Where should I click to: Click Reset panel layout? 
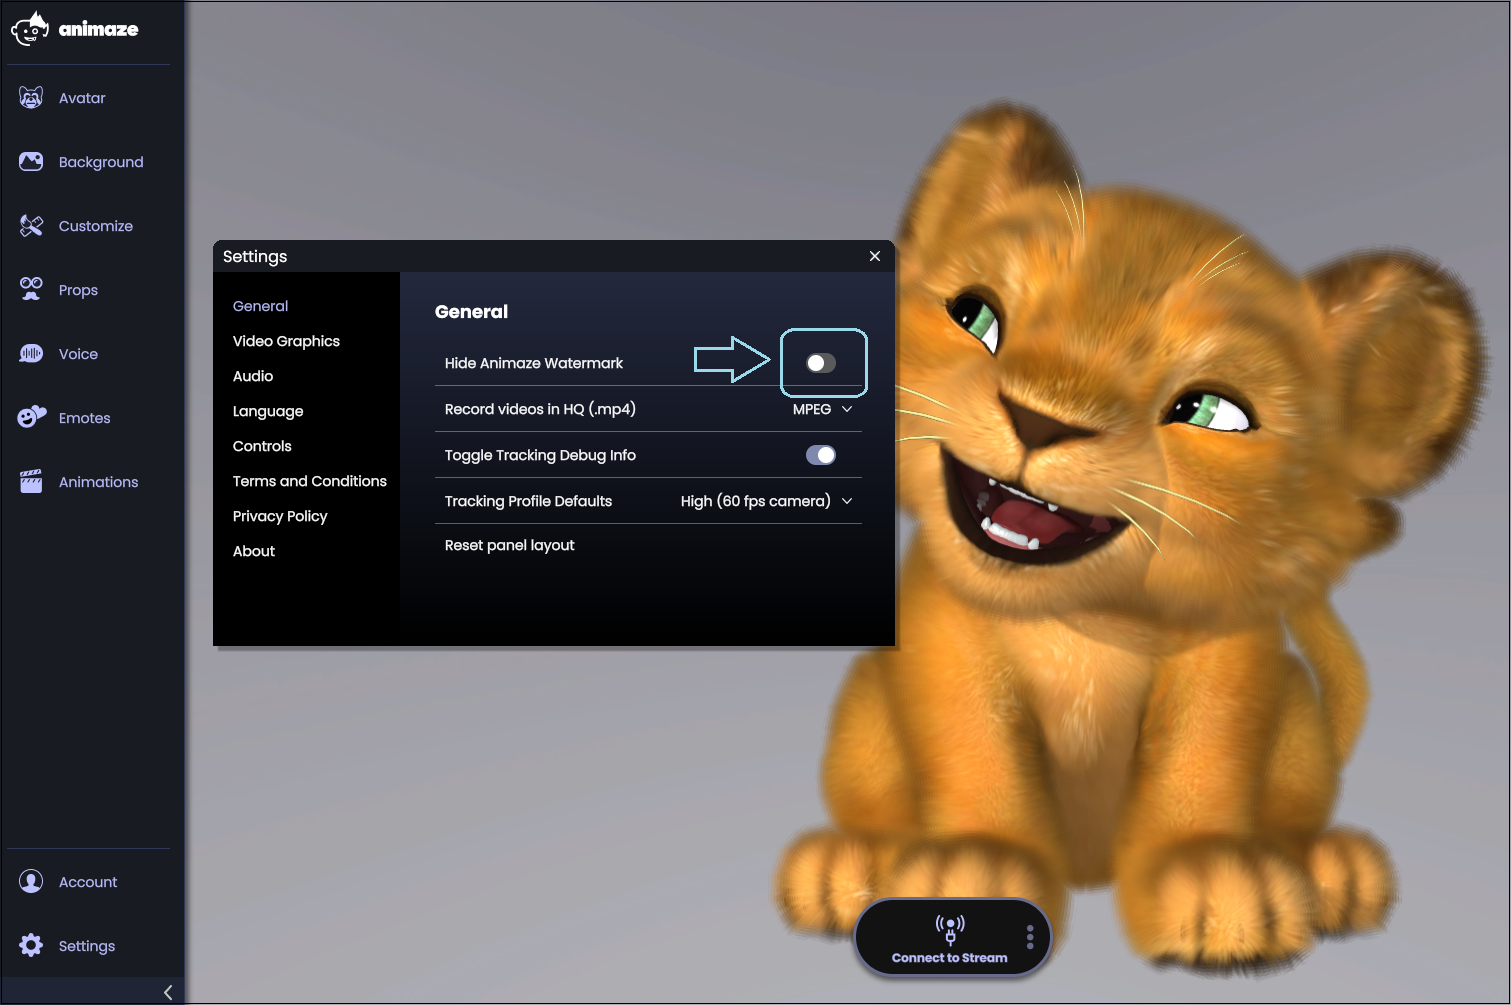click(x=510, y=545)
